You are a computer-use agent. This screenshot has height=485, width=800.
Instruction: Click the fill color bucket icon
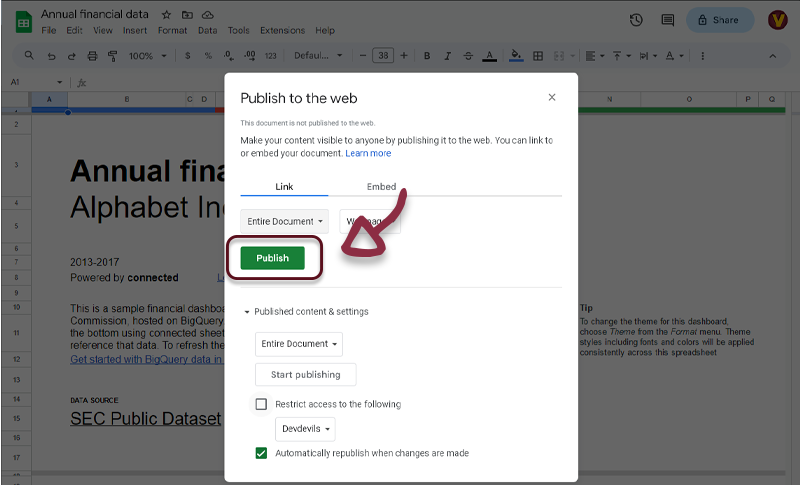coord(516,56)
